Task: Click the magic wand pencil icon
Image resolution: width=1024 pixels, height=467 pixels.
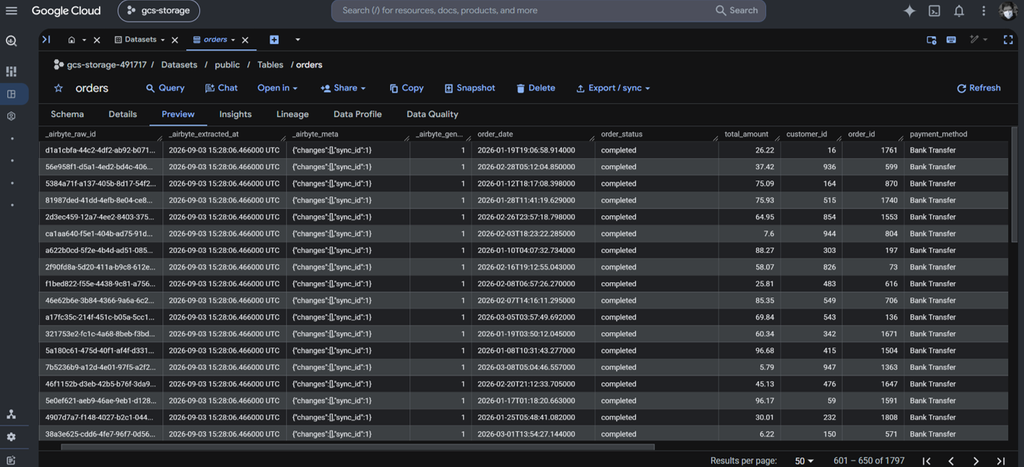Action: pyautogui.click(x=974, y=40)
